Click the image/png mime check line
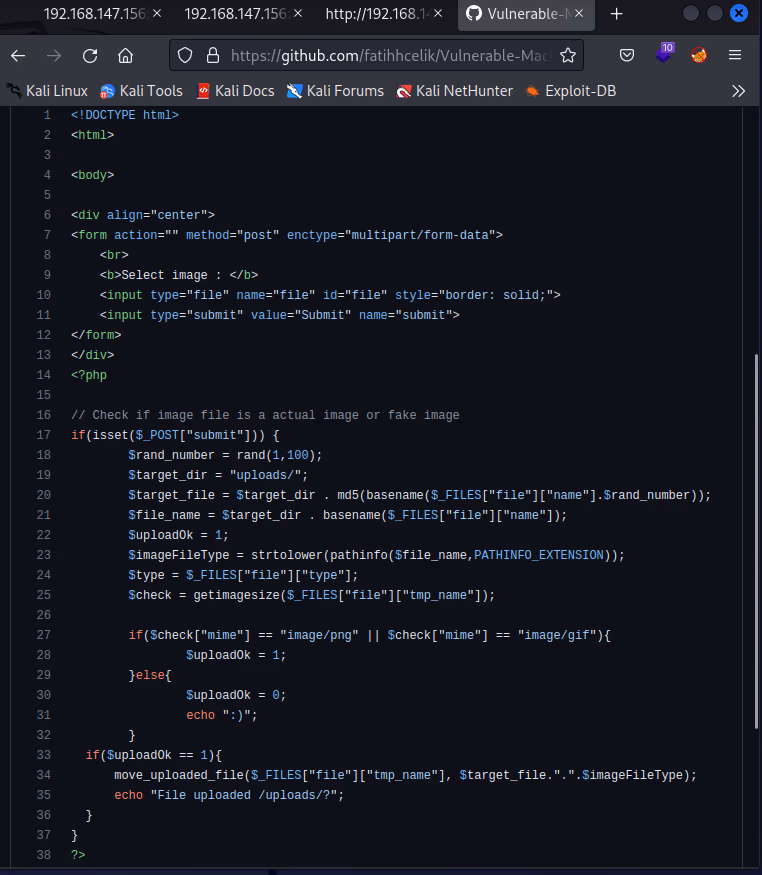 click(x=369, y=635)
